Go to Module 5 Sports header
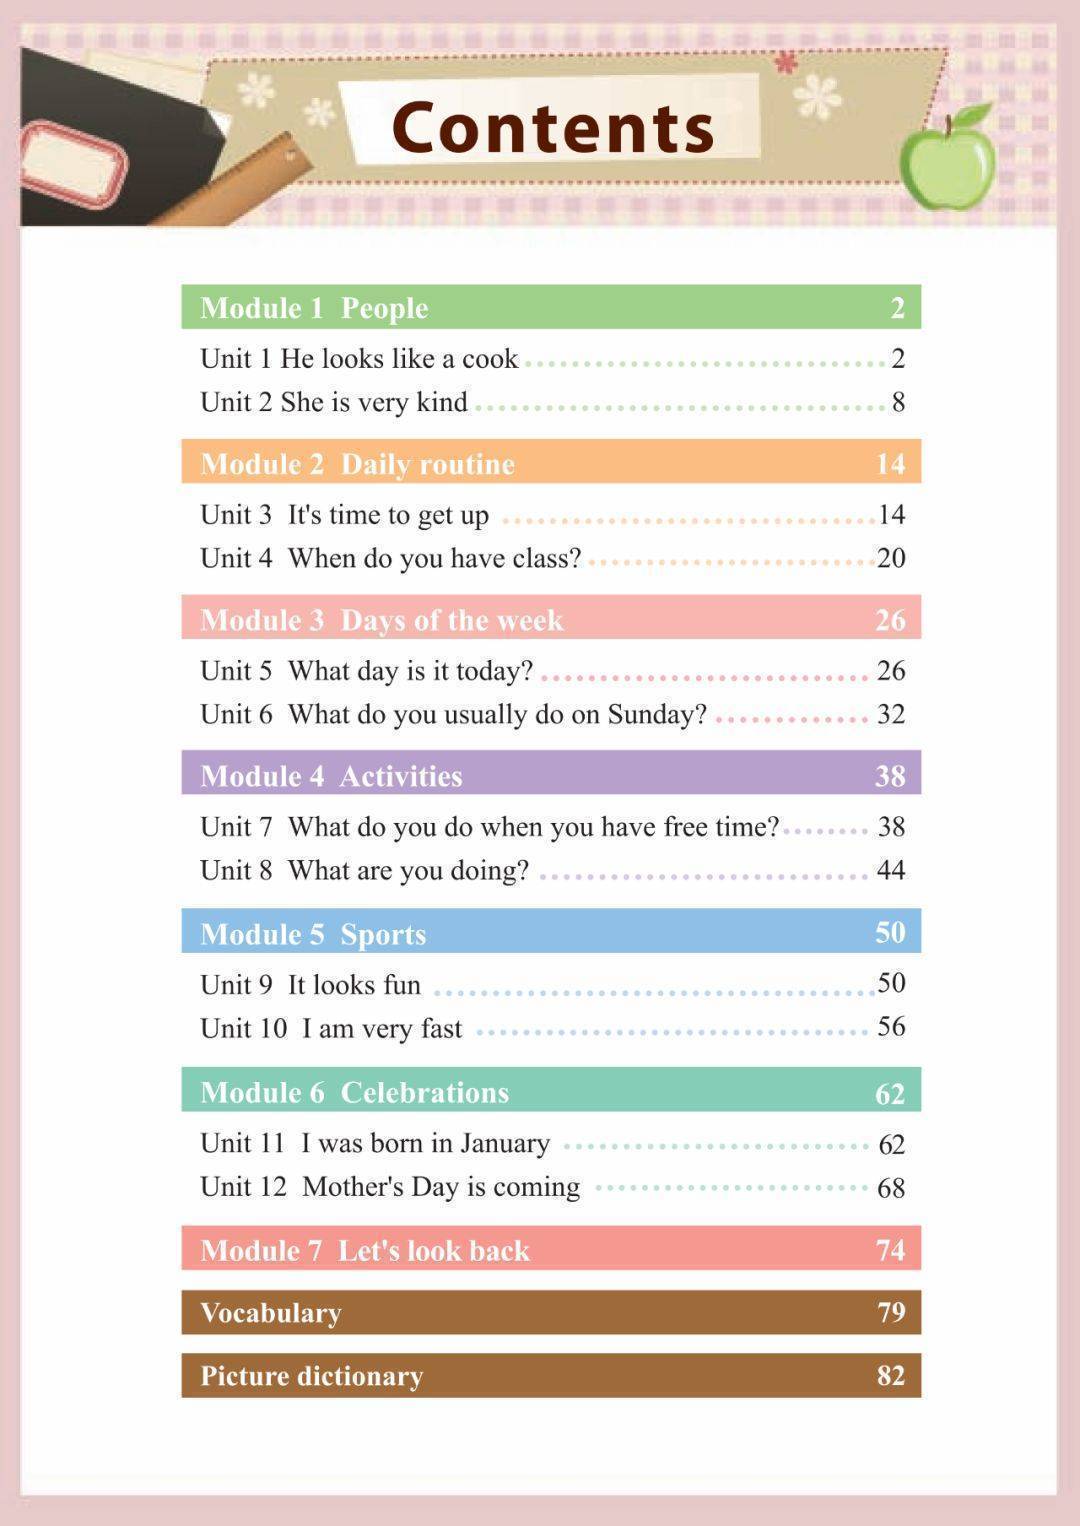This screenshot has height=1526, width=1080. (550, 933)
